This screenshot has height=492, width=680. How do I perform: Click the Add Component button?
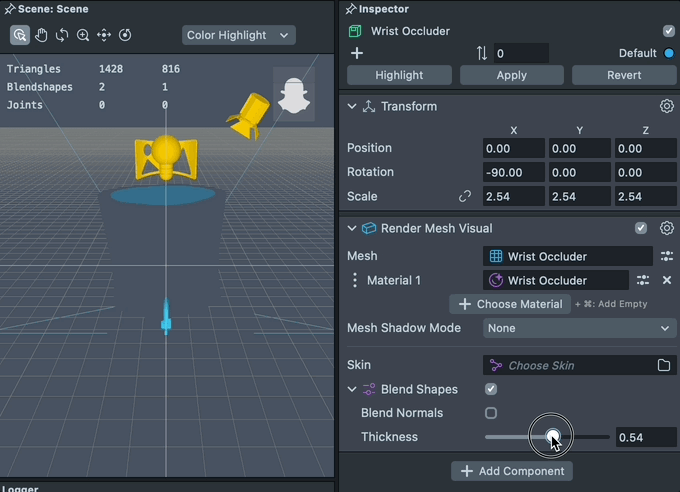[x=511, y=471]
